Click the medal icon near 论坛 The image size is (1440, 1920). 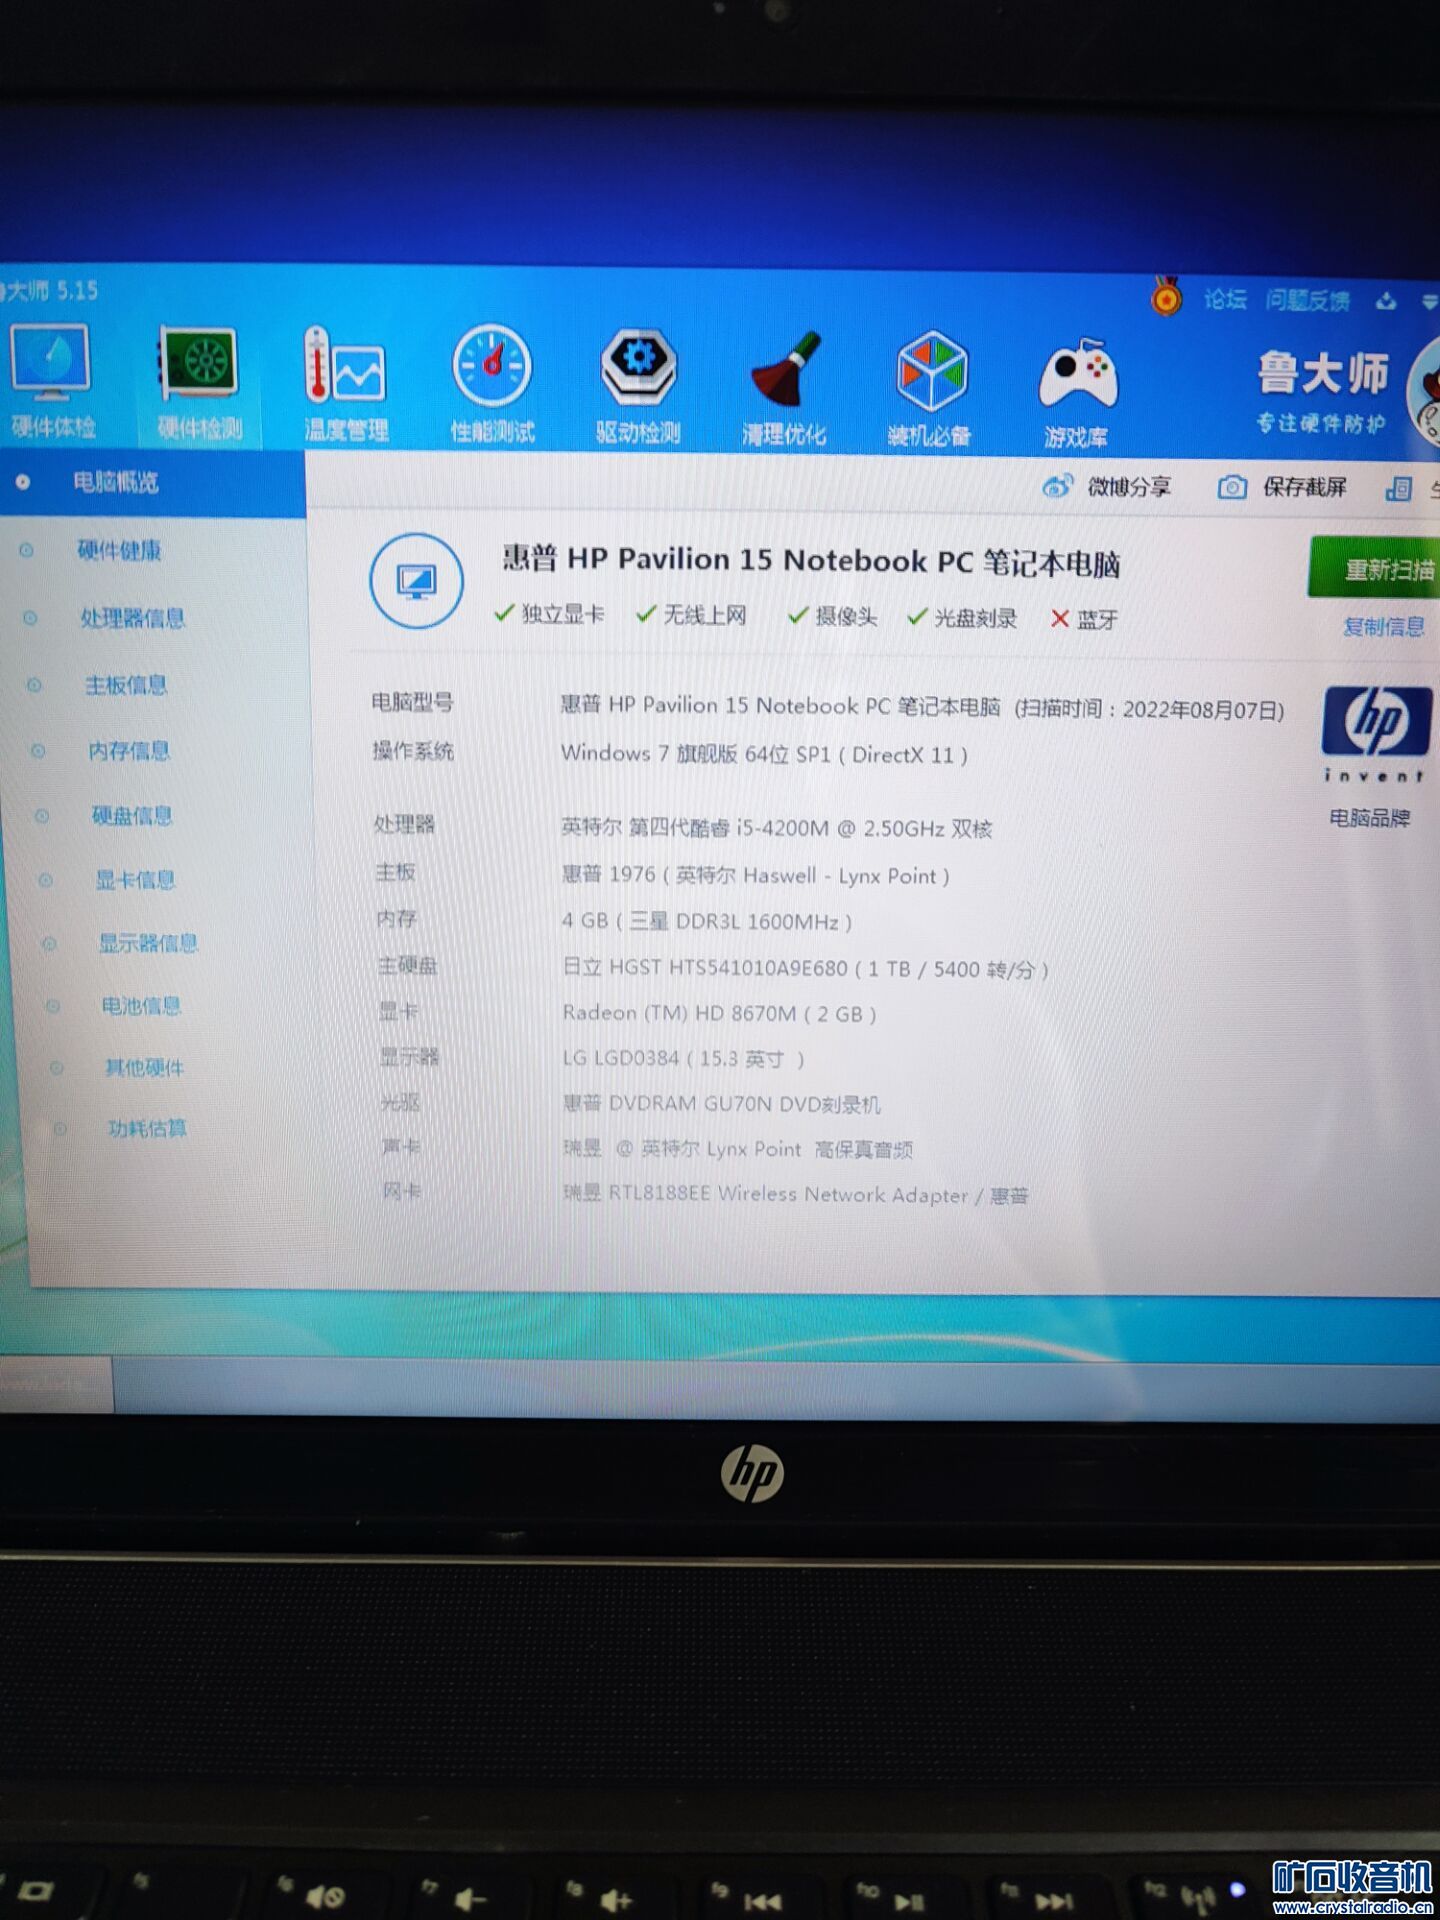(x=1166, y=297)
